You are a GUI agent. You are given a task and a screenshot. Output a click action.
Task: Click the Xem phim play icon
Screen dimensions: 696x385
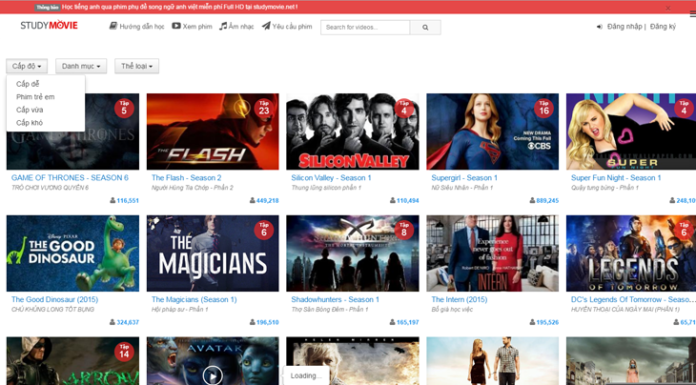(x=176, y=26)
